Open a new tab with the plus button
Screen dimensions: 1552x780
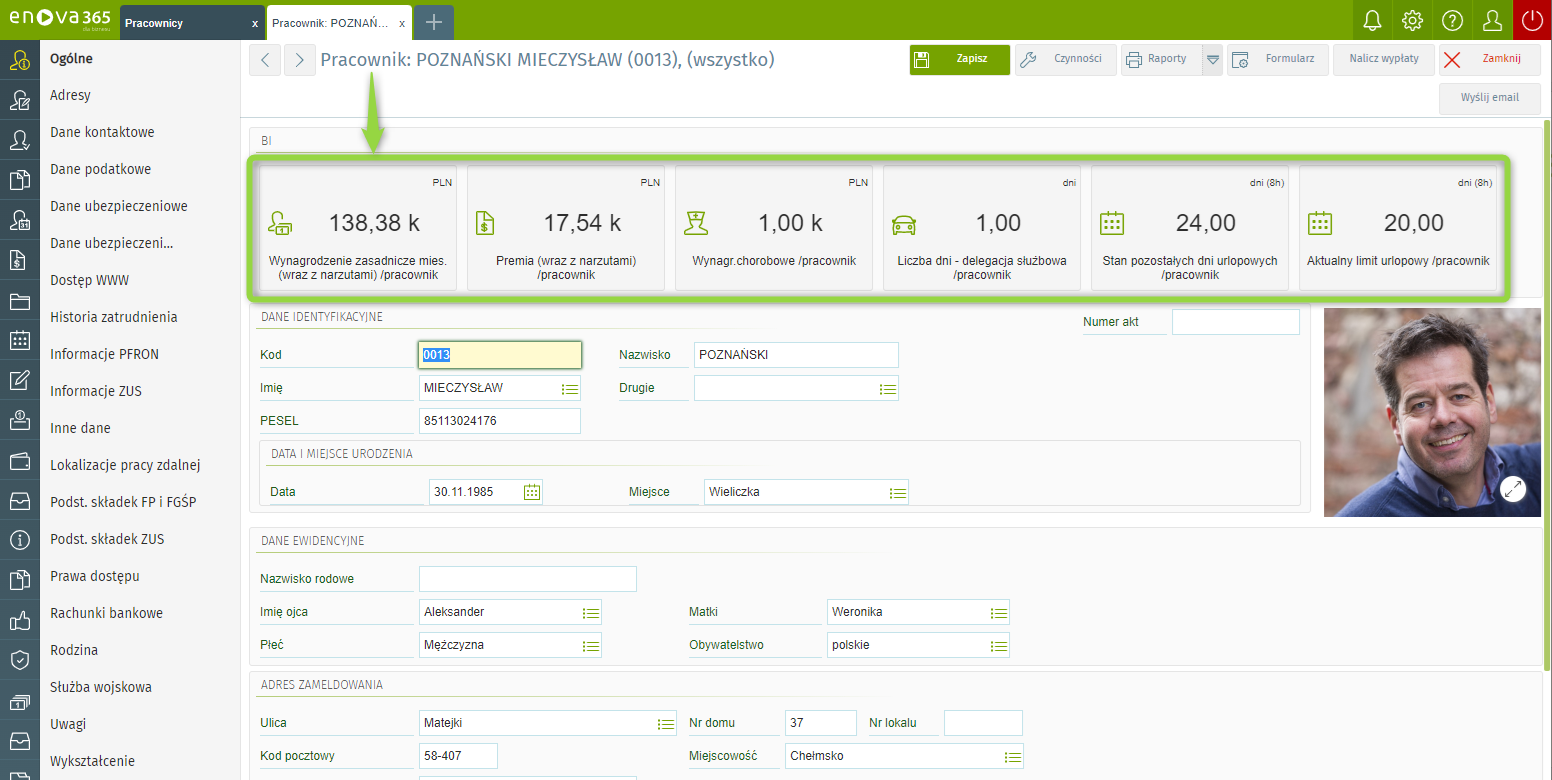(x=434, y=23)
